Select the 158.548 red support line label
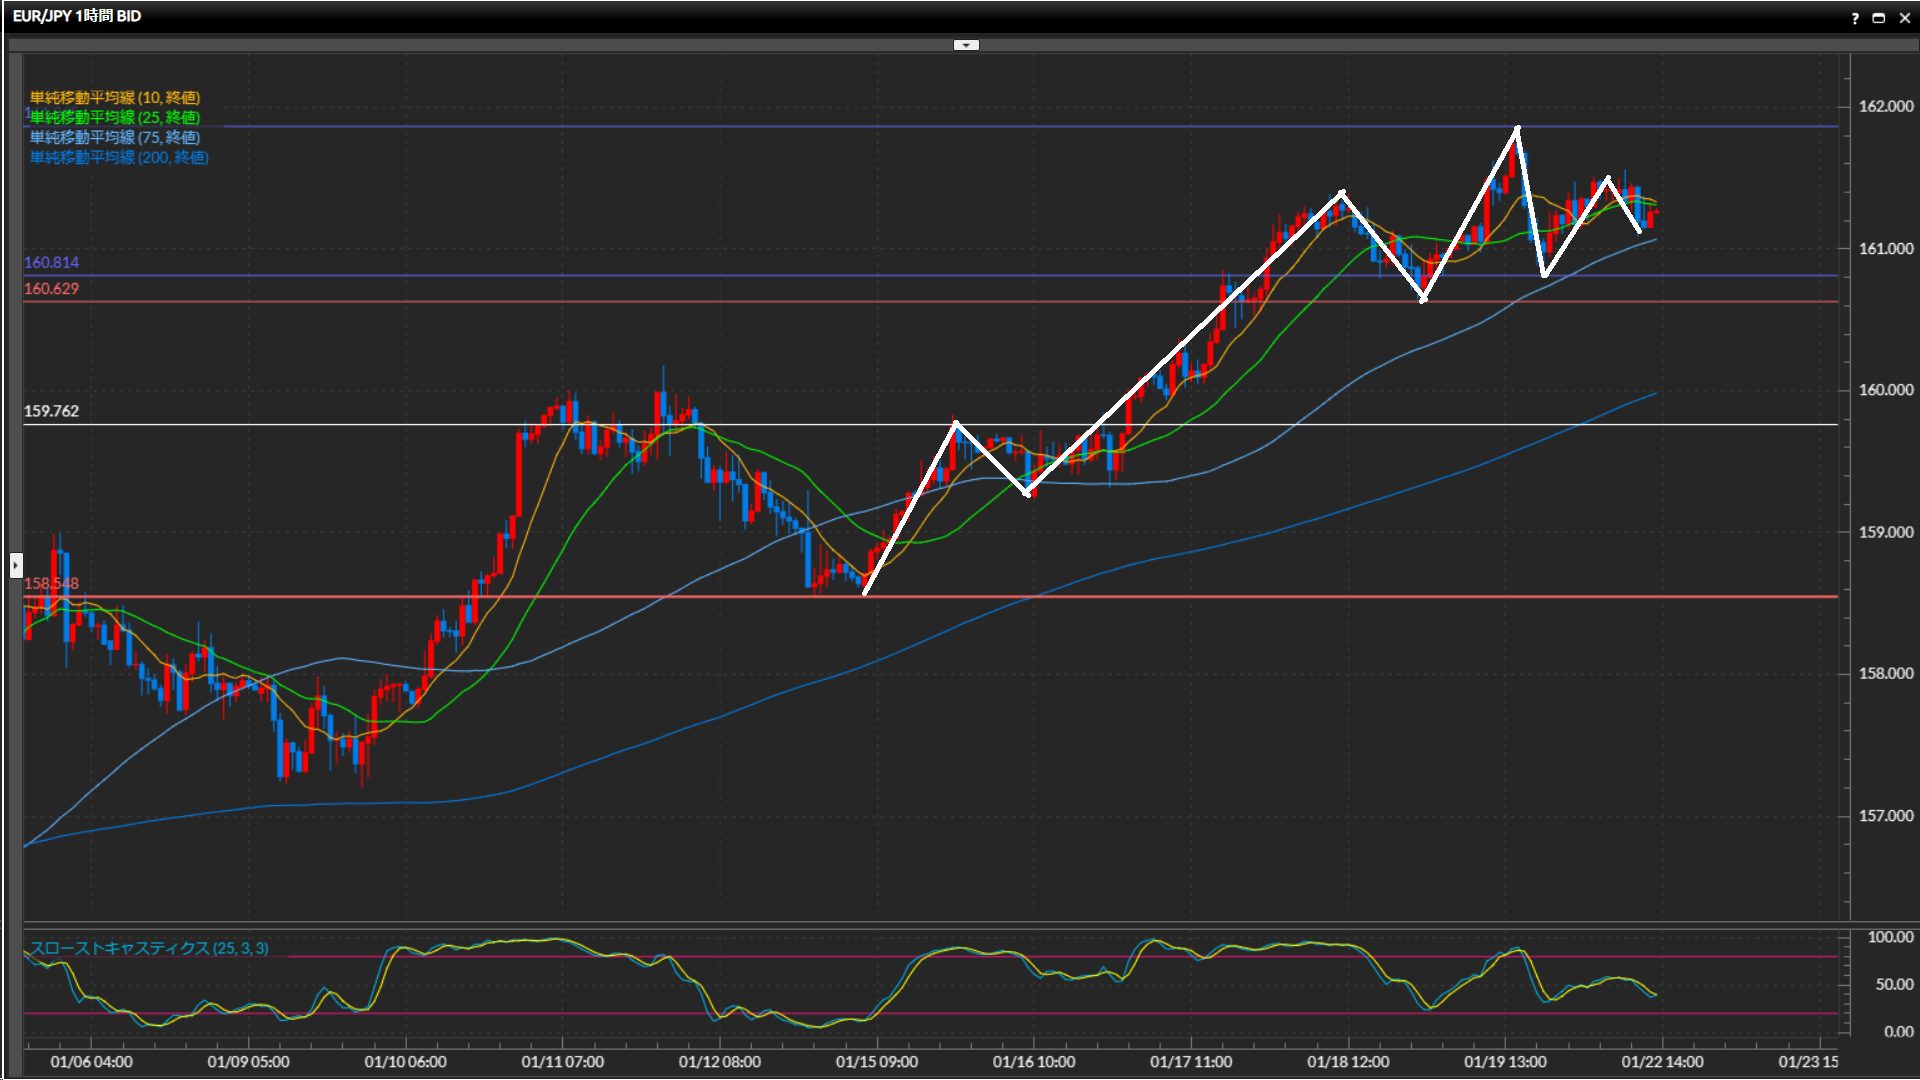 click(x=51, y=583)
